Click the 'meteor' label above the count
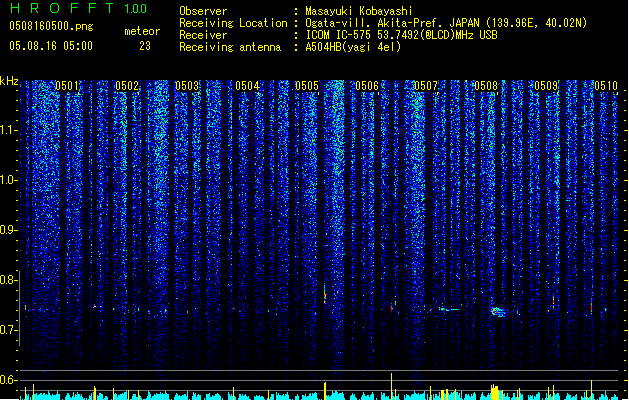 point(142,31)
